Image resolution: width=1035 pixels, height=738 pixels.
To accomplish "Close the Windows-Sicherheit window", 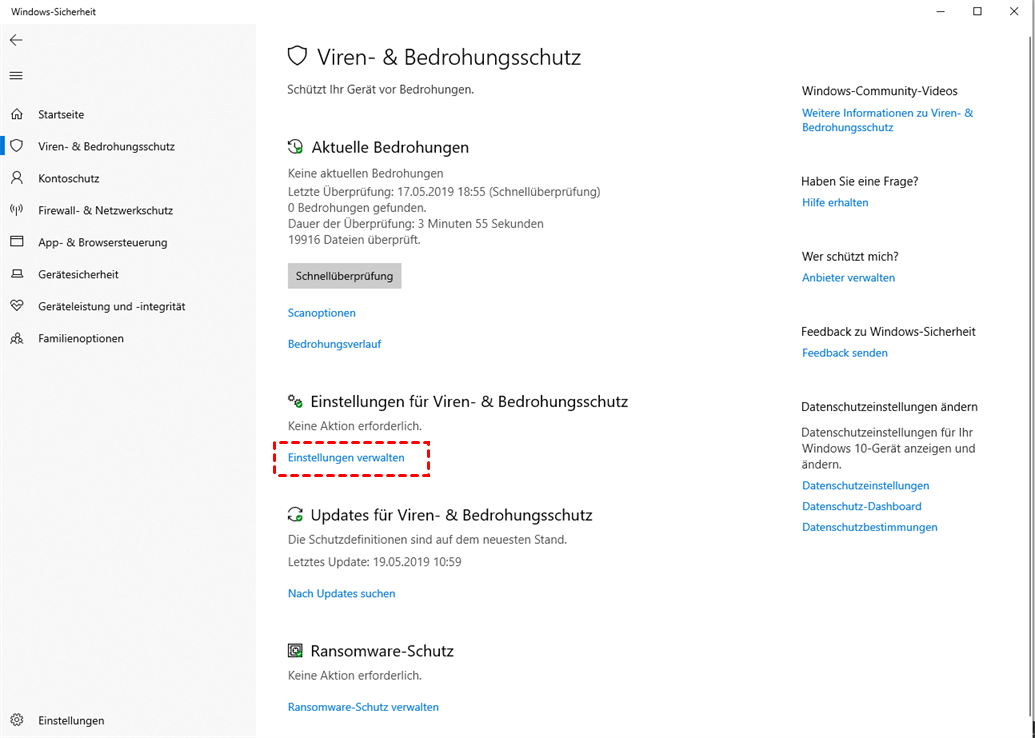I will (x=1015, y=11).
